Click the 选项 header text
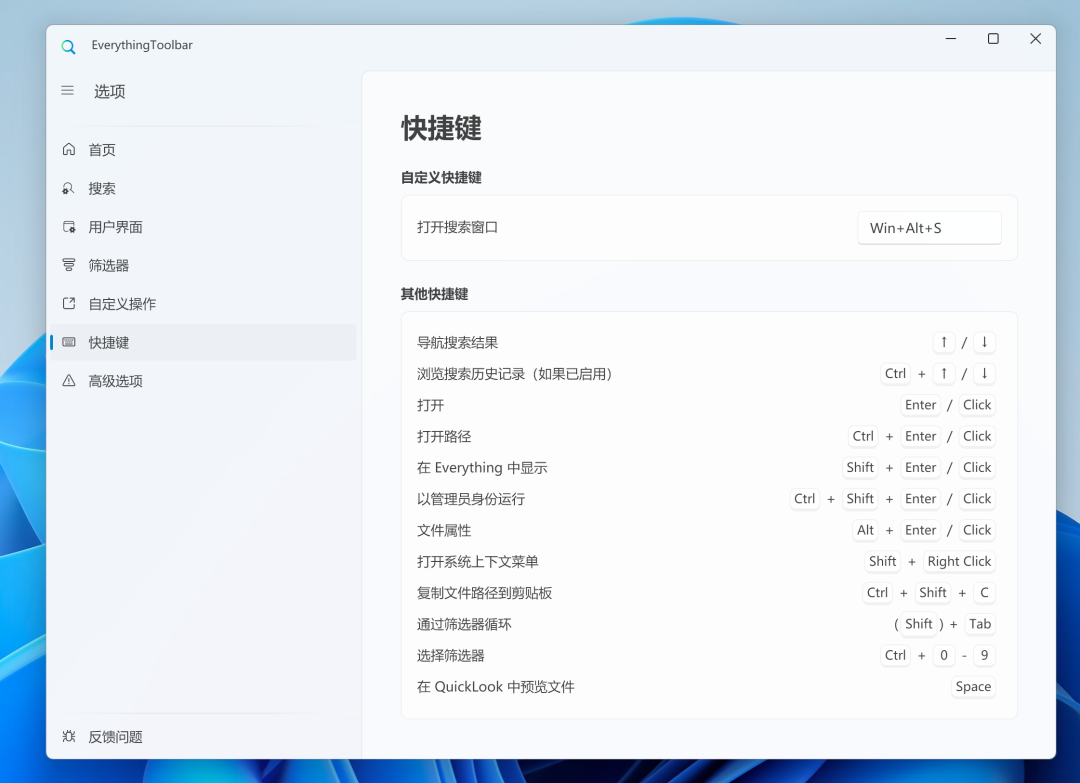1080x783 pixels. (110, 92)
